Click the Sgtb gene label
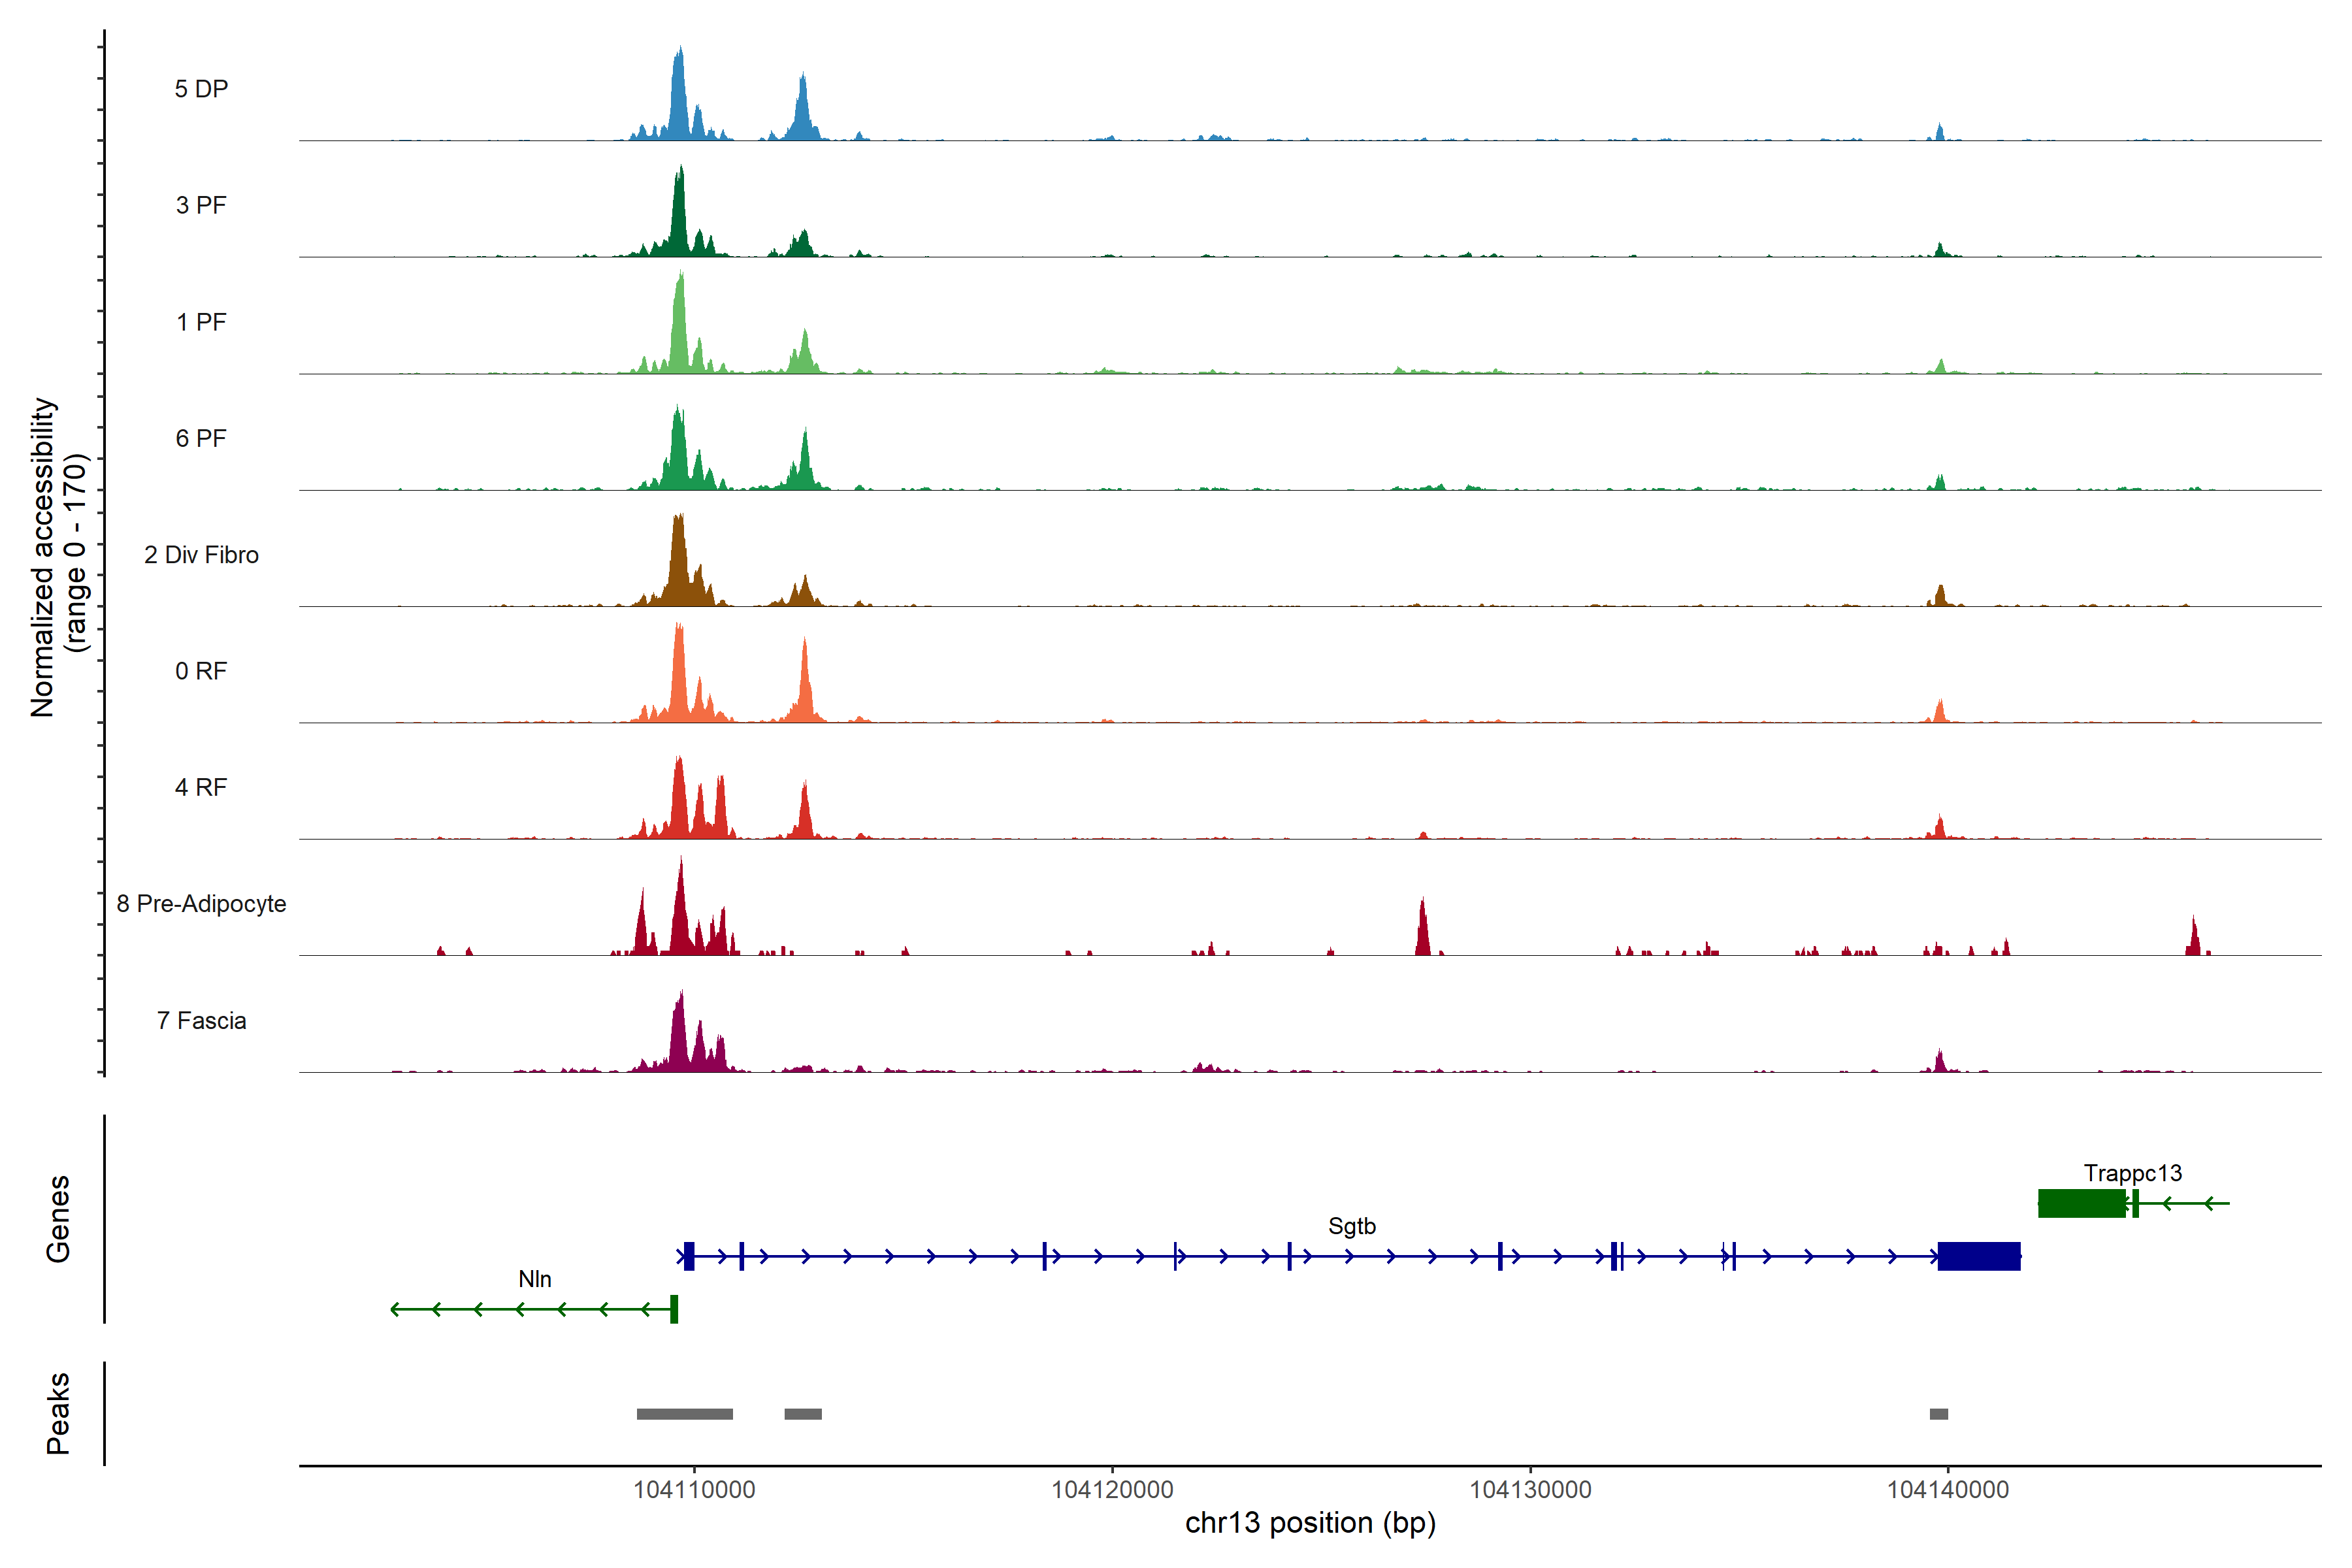This screenshot has width=2352, height=1568. point(1351,1226)
